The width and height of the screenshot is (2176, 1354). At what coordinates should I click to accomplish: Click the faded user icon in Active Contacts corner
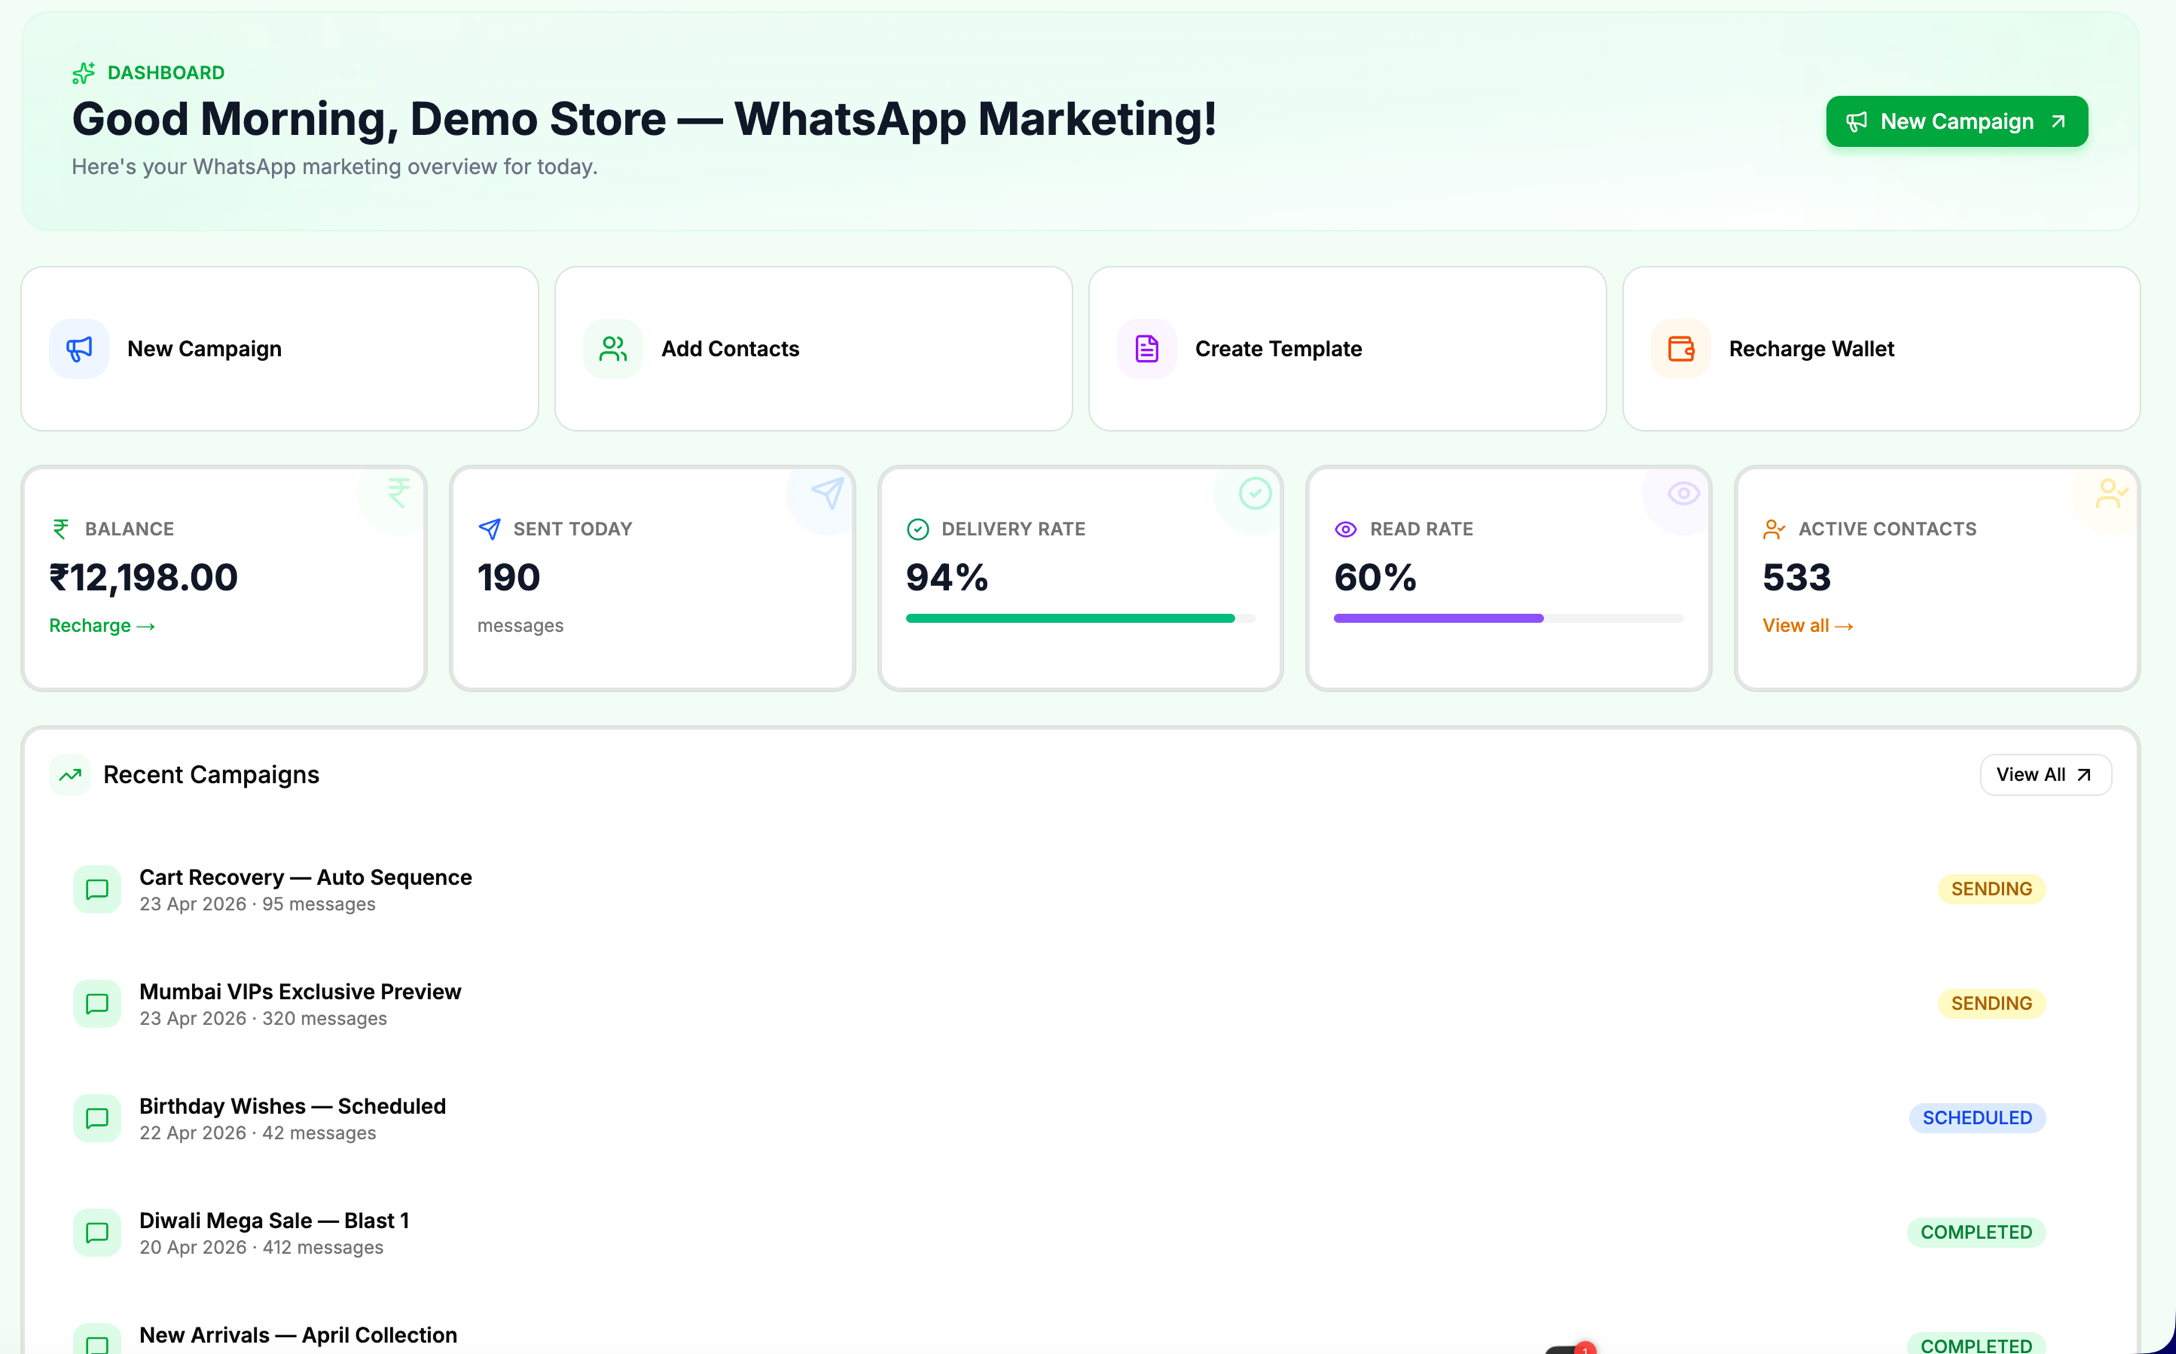coord(2111,493)
